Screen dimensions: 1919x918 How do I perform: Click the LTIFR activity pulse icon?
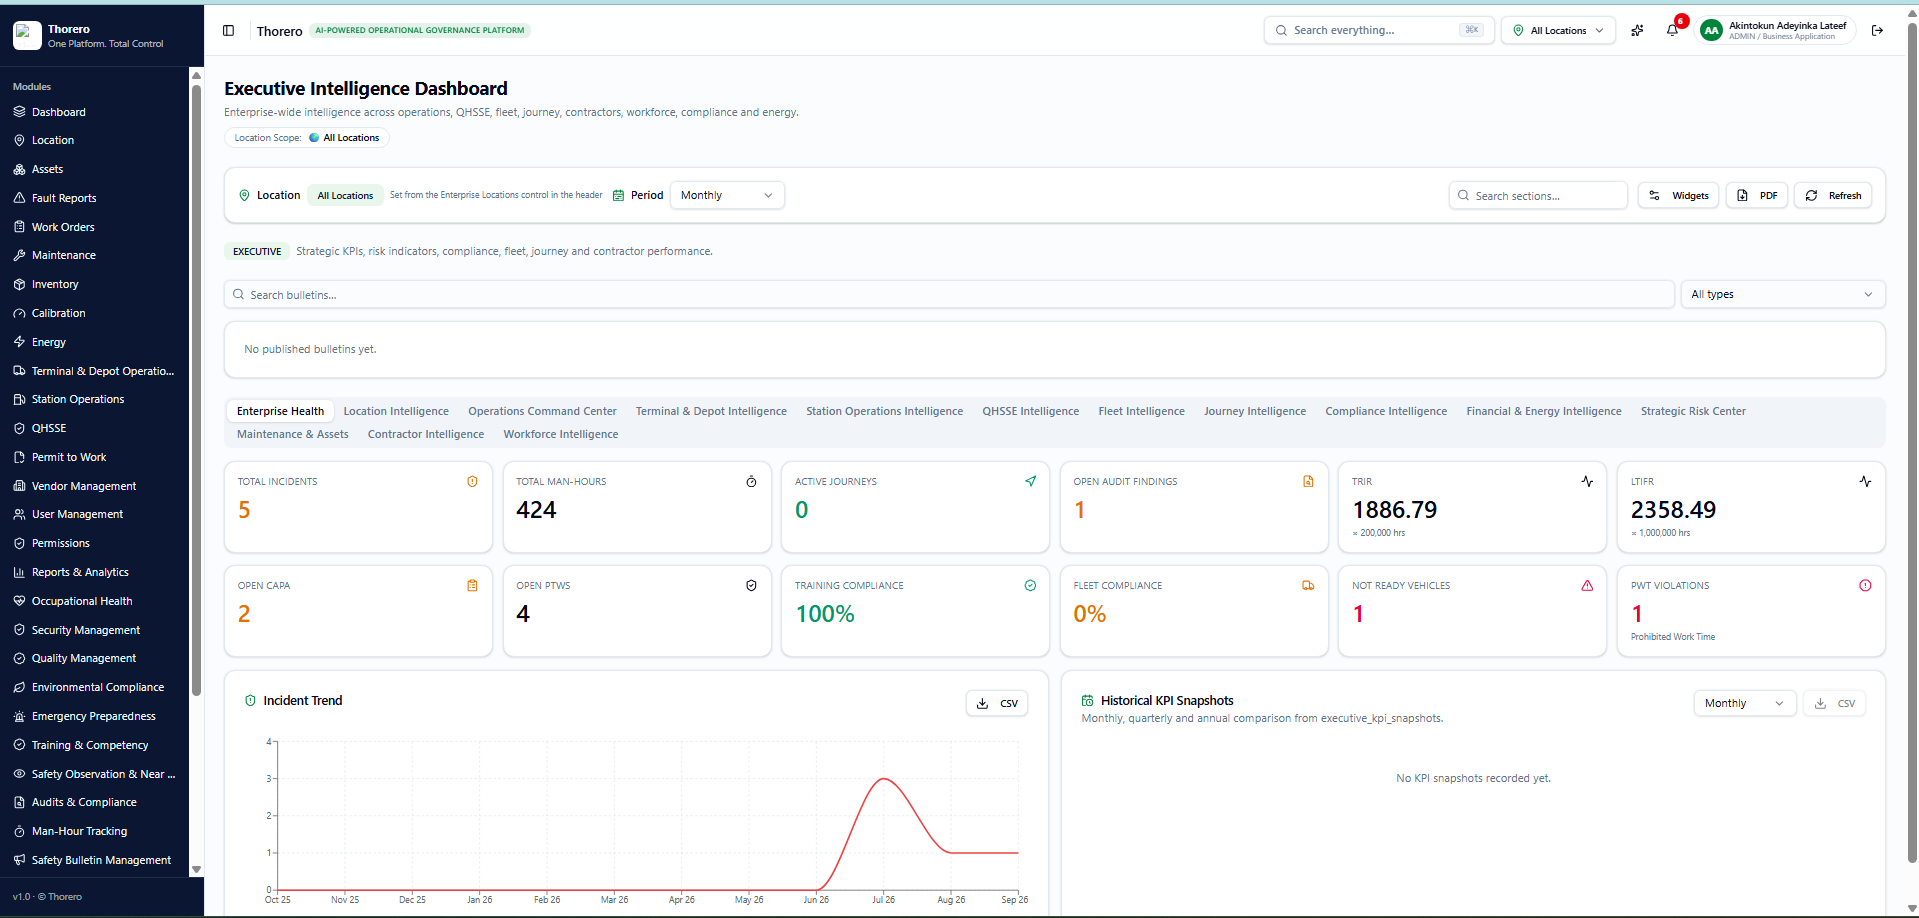tap(1865, 481)
